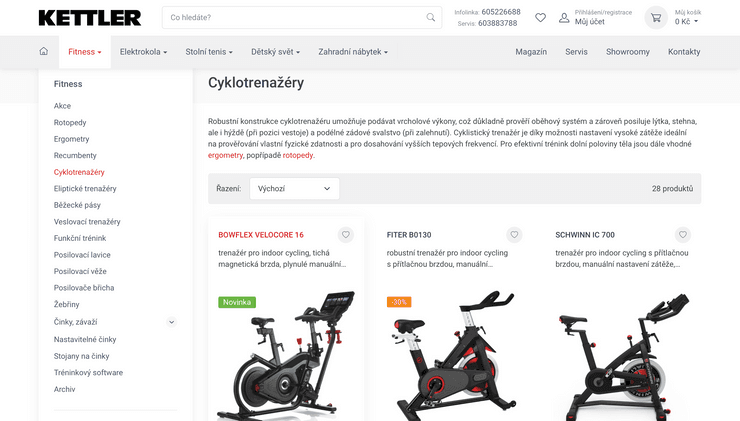Click the home icon in navigation bar
The height and width of the screenshot is (421, 740).
click(x=43, y=52)
